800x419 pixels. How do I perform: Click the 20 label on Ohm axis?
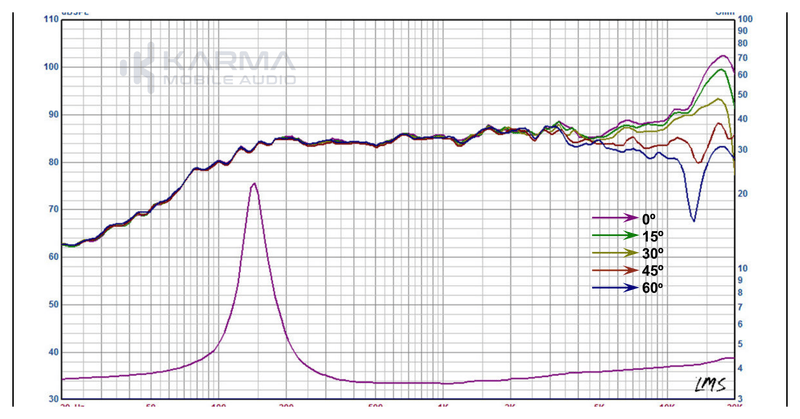[743, 193]
